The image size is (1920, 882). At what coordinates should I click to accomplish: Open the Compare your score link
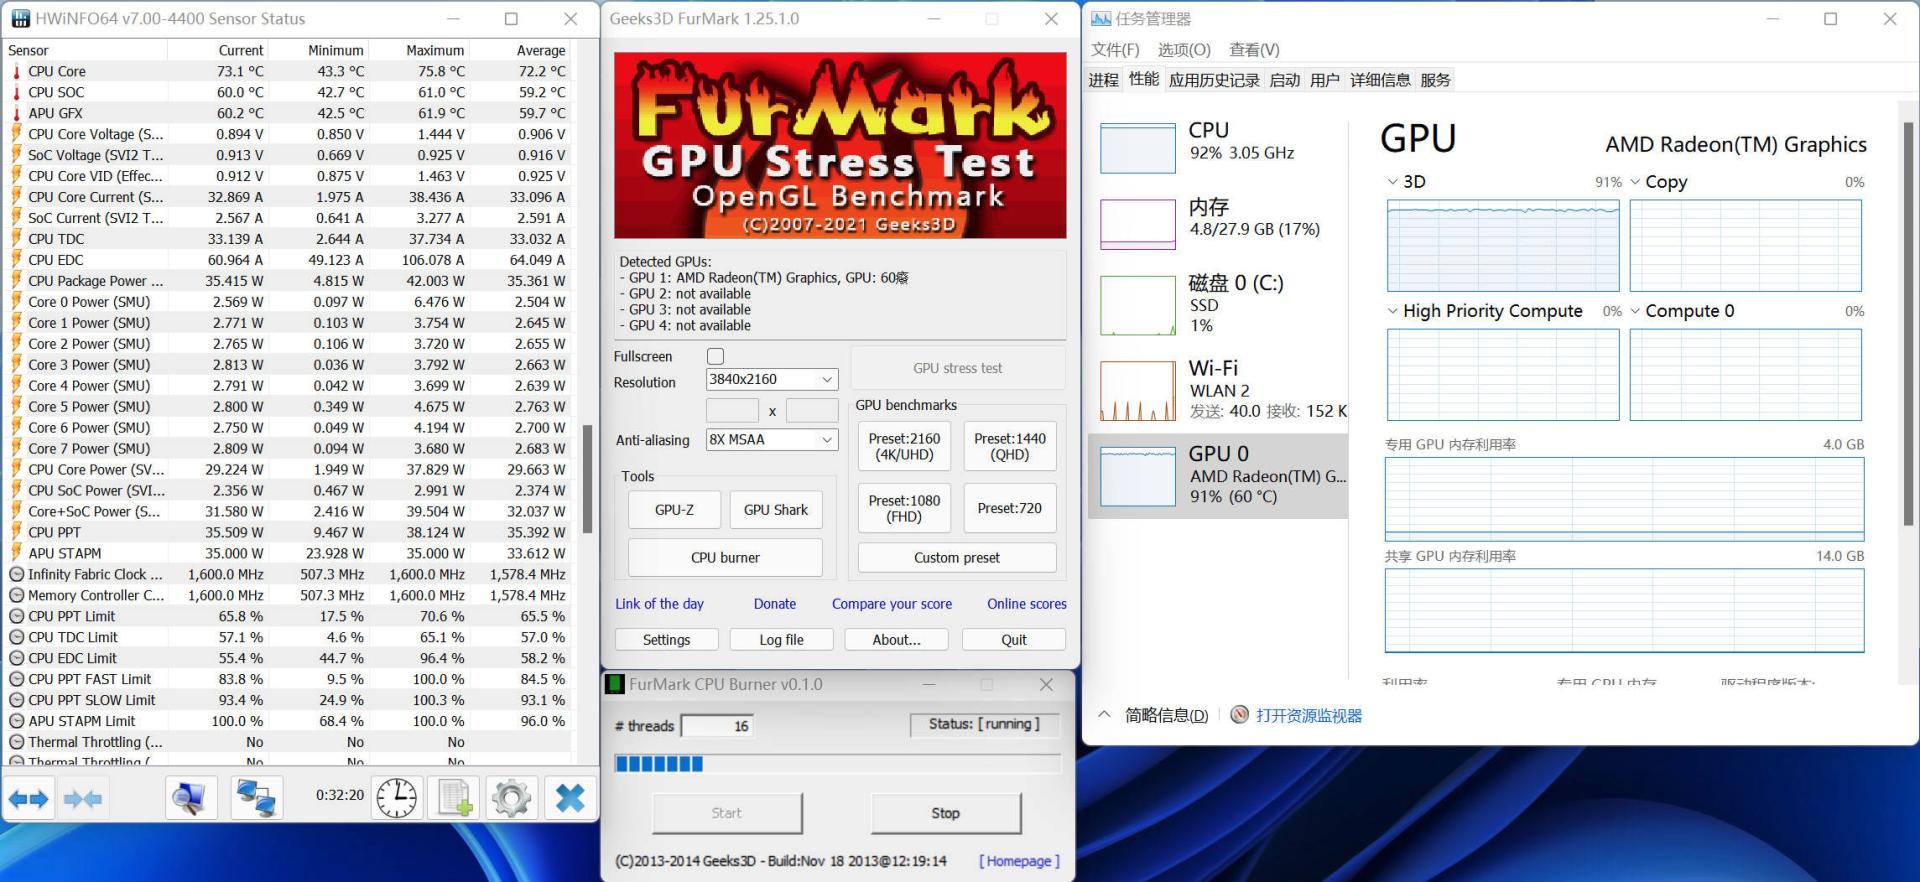click(892, 604)
